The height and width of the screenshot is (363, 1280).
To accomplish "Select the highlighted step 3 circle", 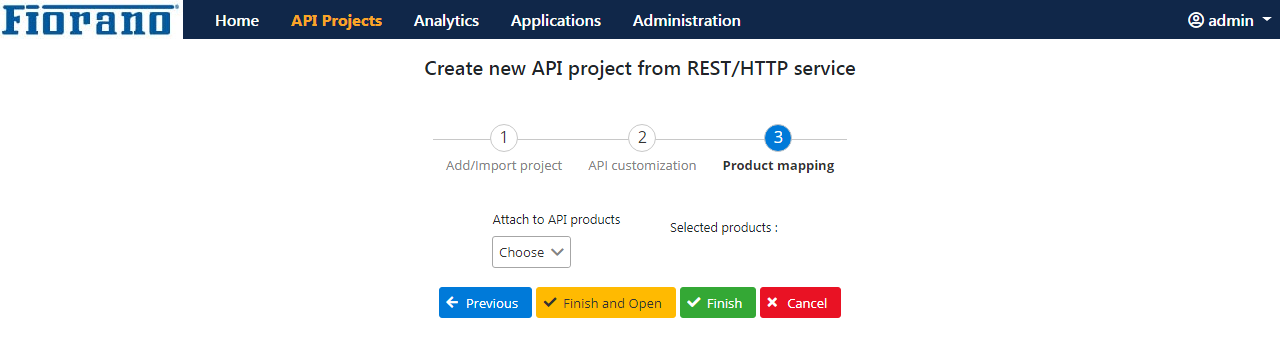I will (778, 138).
